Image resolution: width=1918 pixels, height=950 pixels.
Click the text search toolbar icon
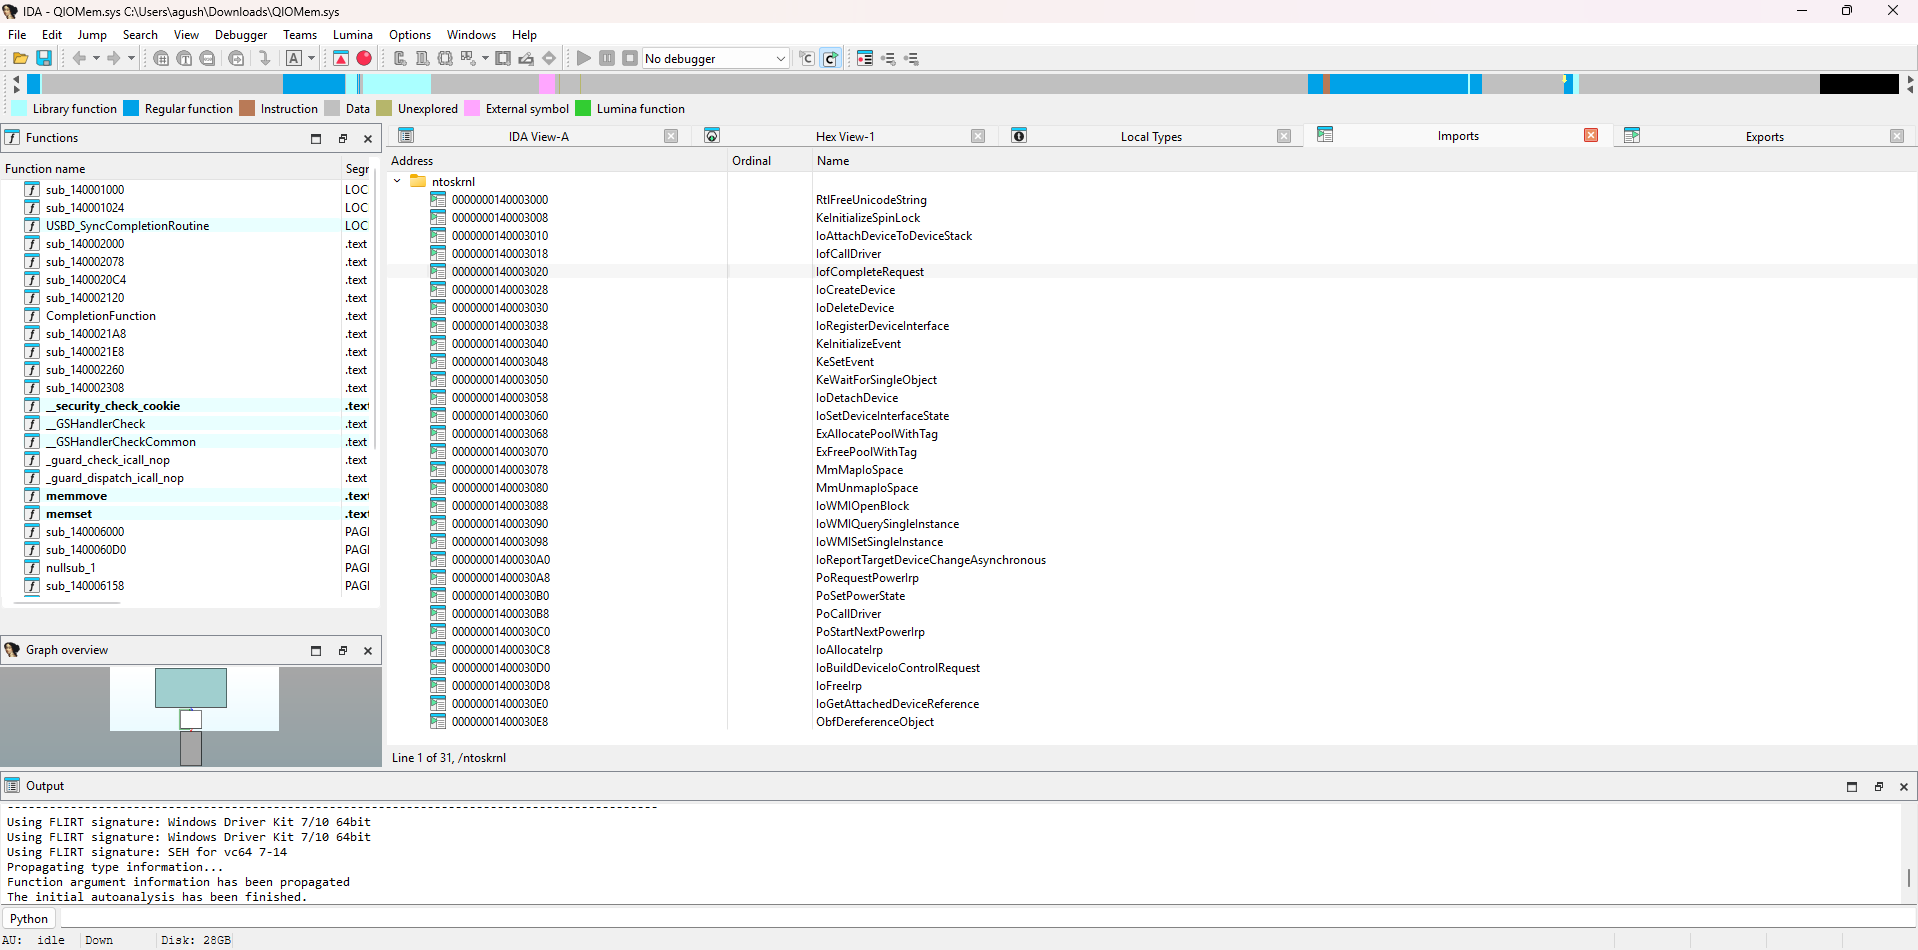184,59
